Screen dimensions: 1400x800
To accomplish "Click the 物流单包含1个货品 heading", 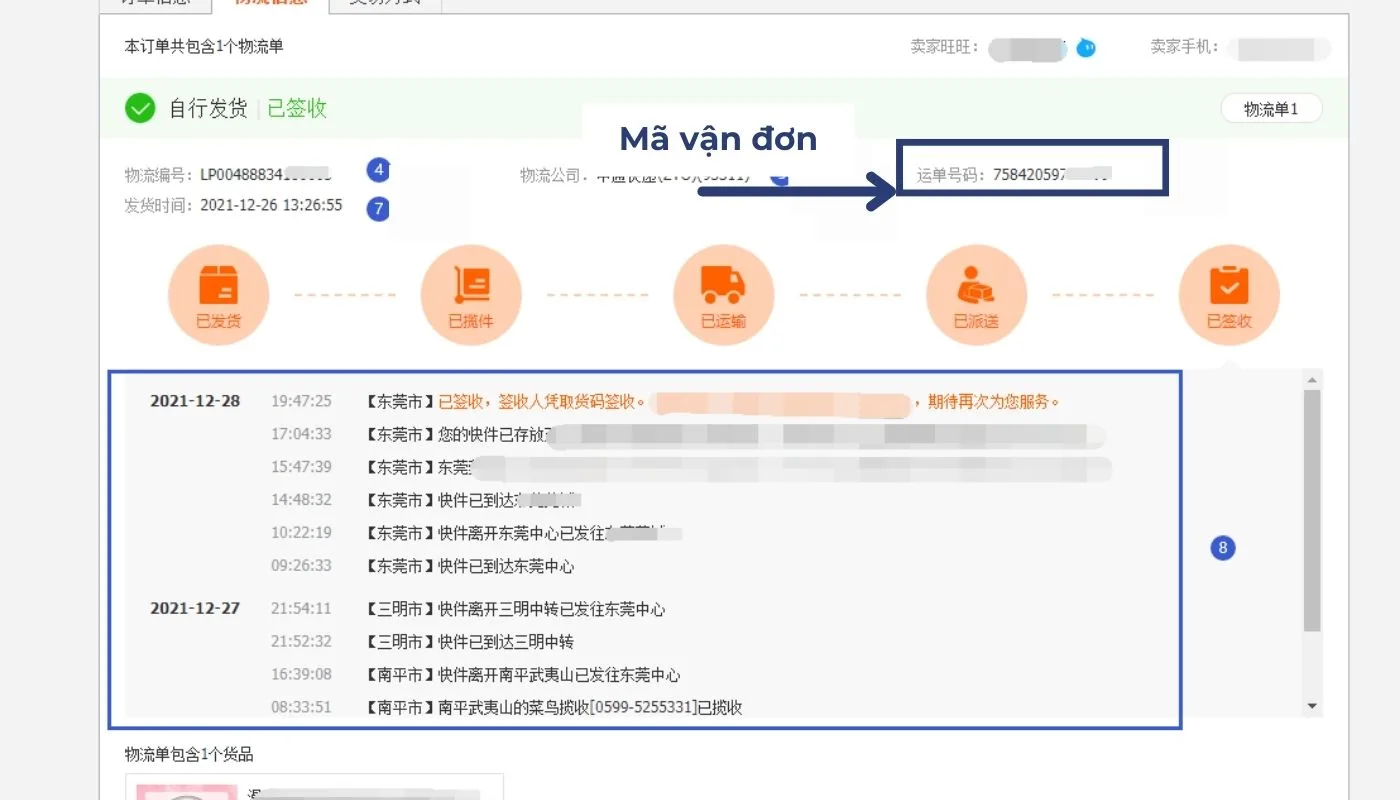I will click(x=189, y=754).
